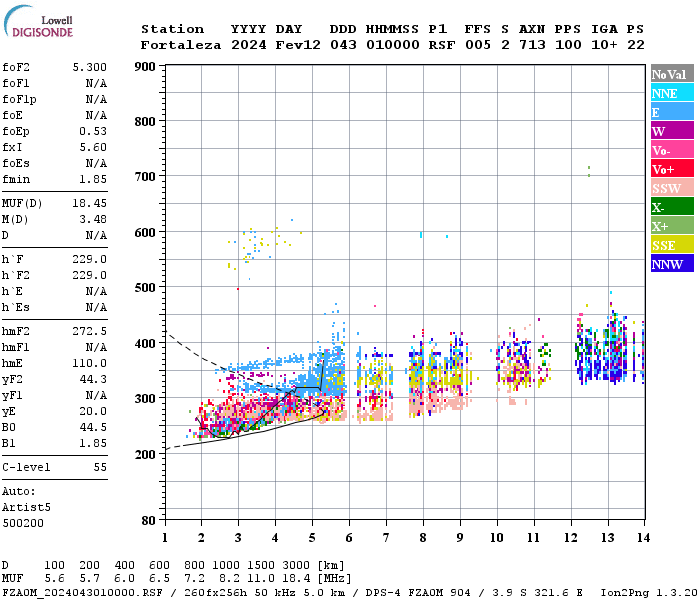Click the foF2 value 5.300

[x=90, y=67]
